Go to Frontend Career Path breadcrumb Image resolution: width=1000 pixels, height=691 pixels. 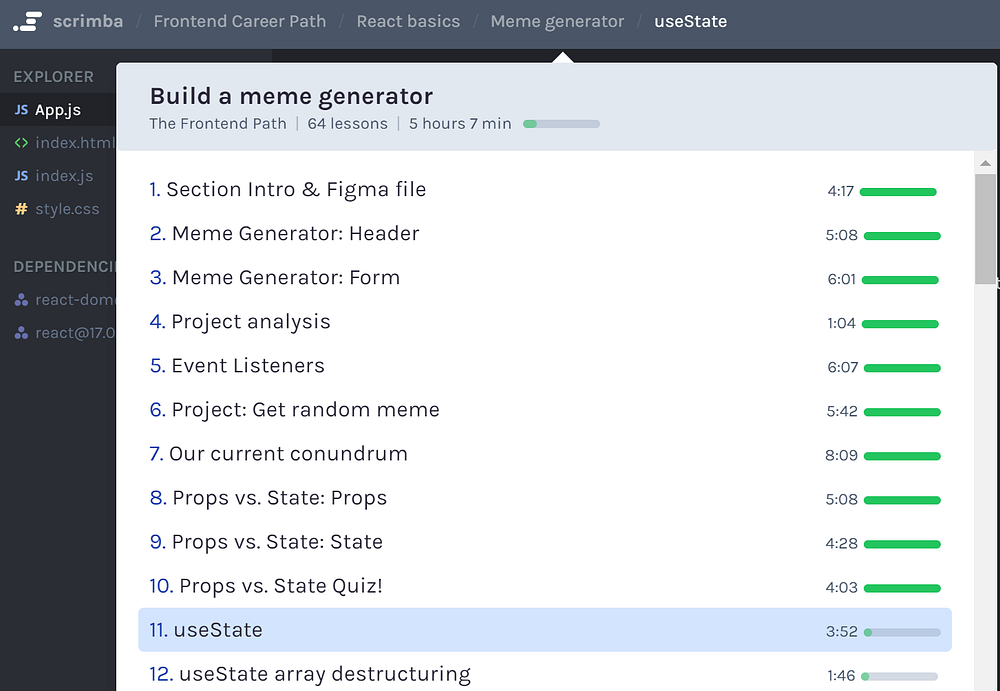[x=240, y=21]
